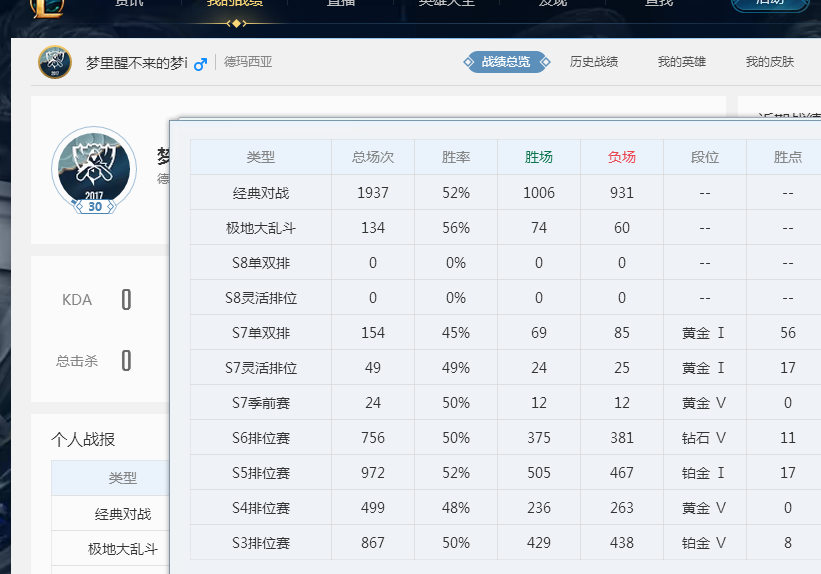Click the 总击杀 label in left panel
Screen dimensions: 821x574
tap(77, 361)
